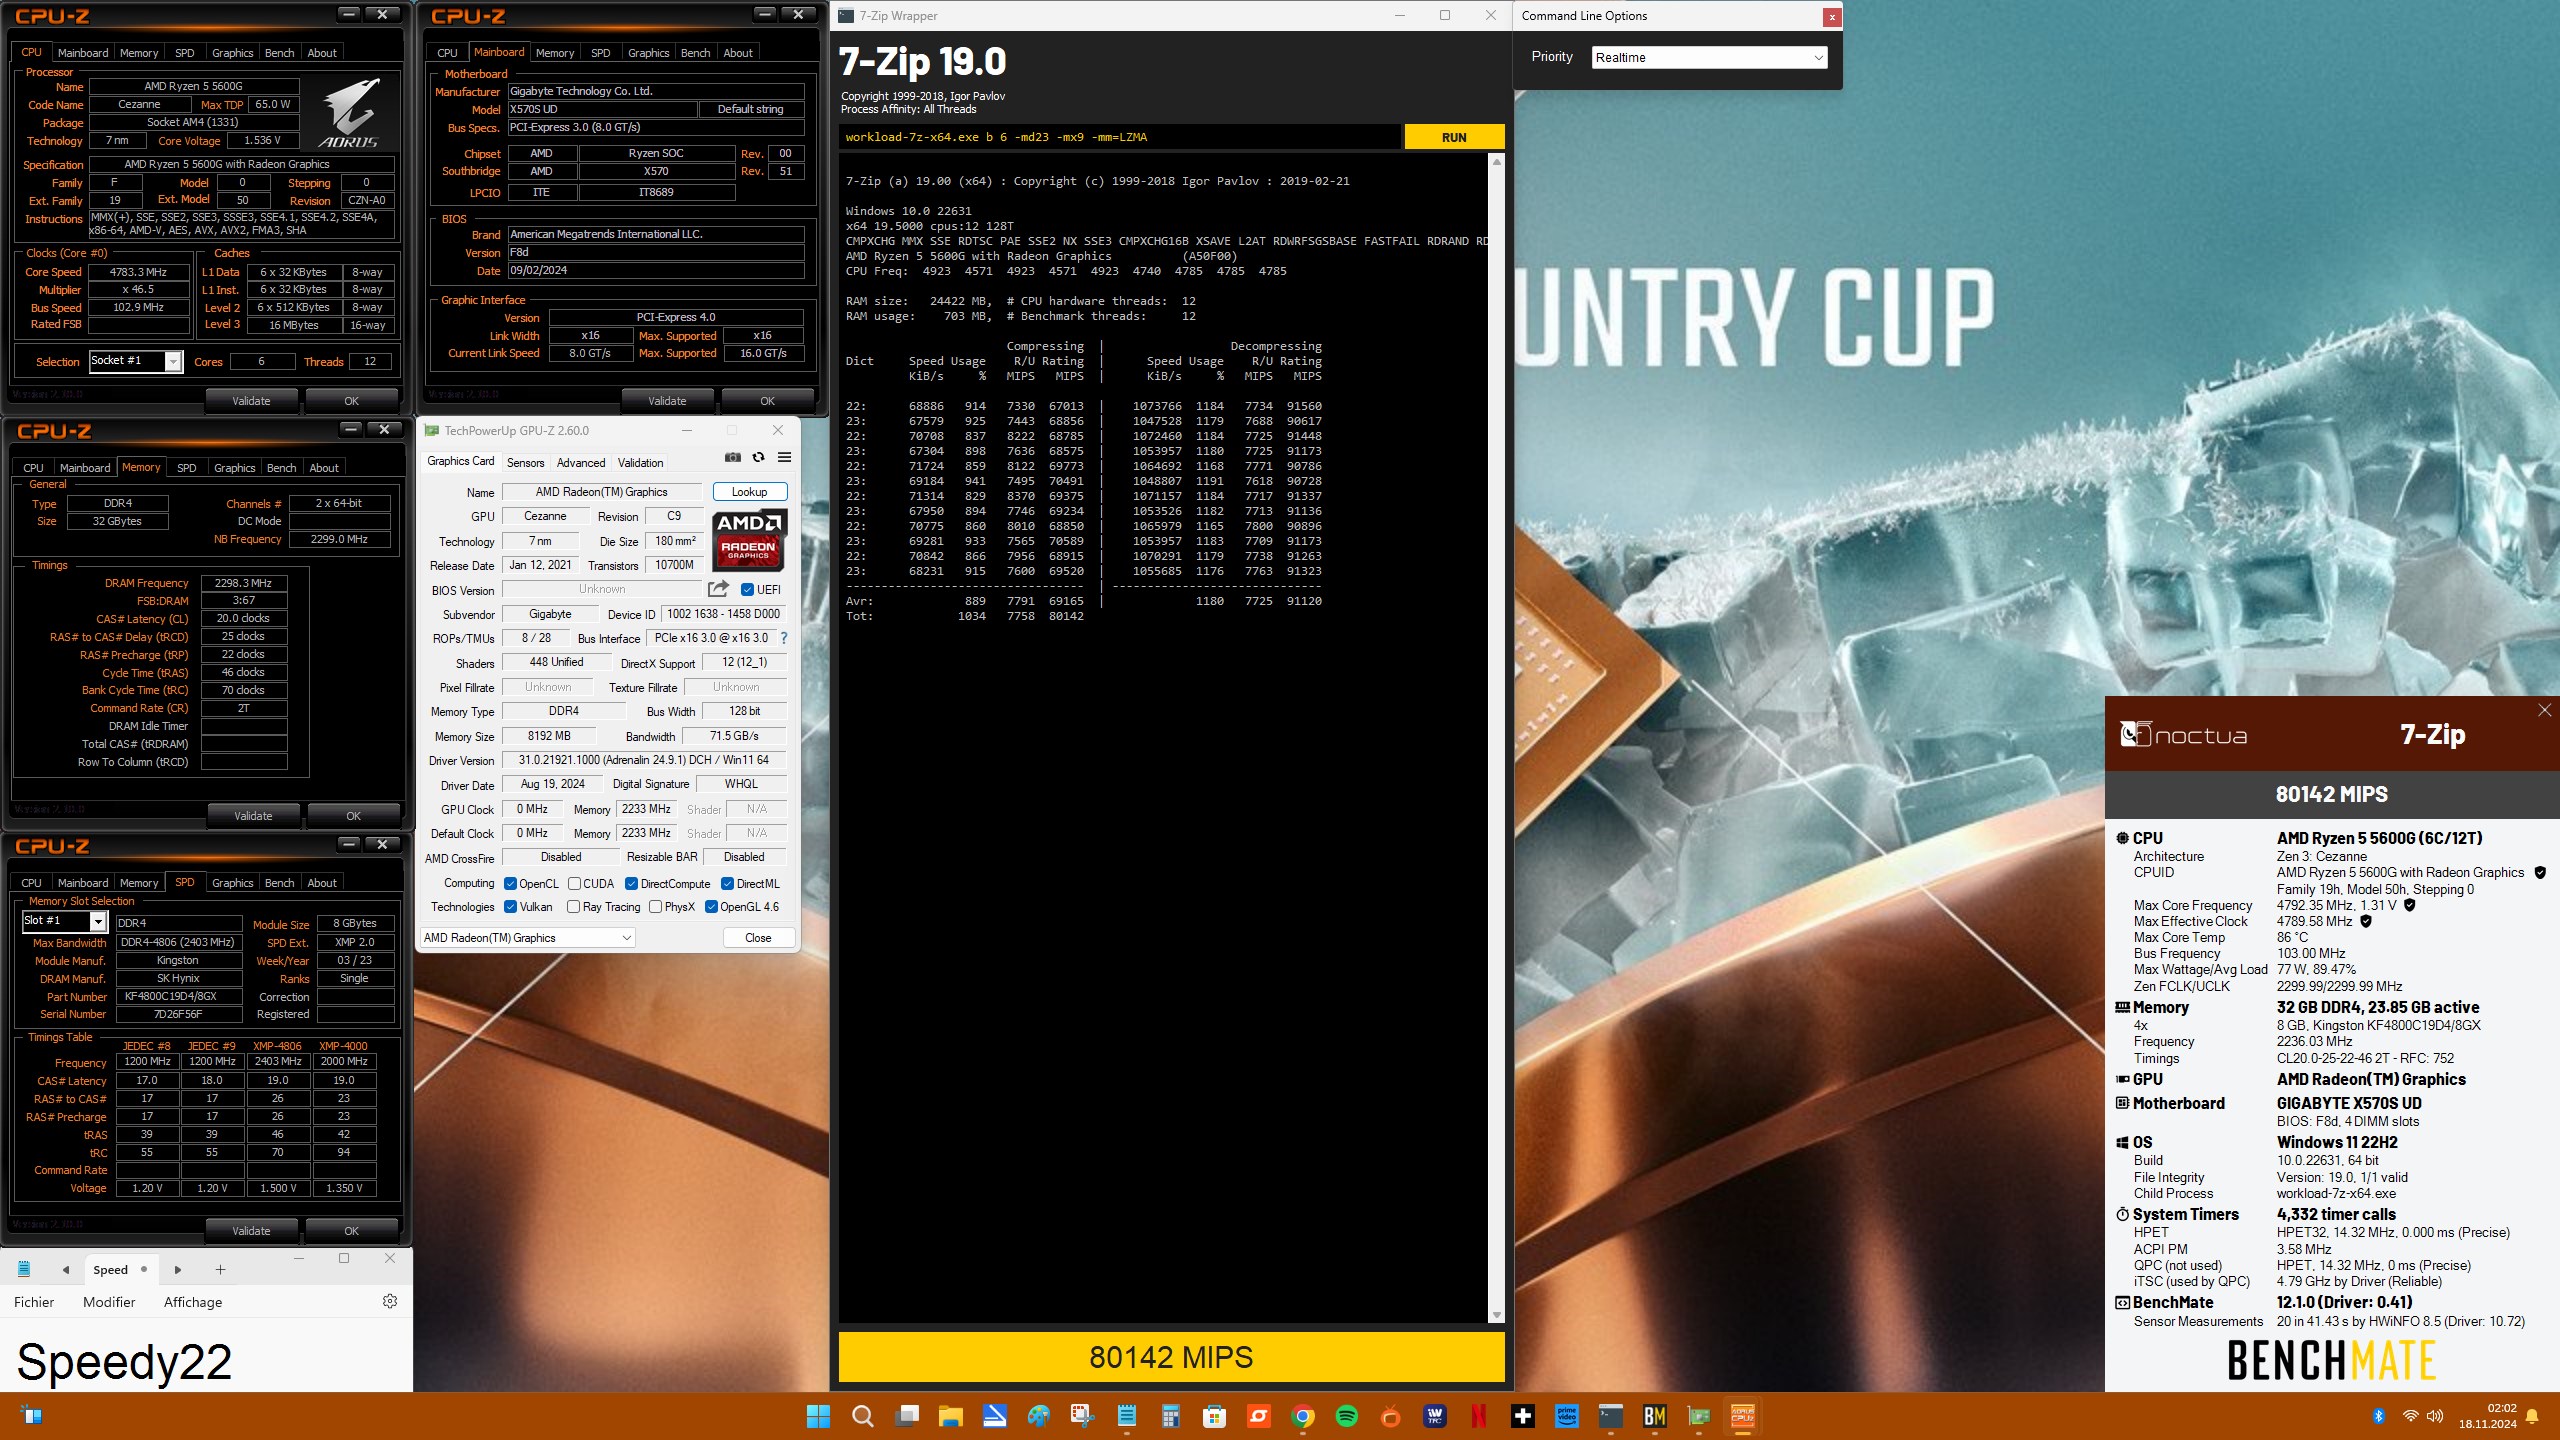2560x1440 pixels.
Task: Open Calculator from the taskbar
Action: point(1170,1416)
